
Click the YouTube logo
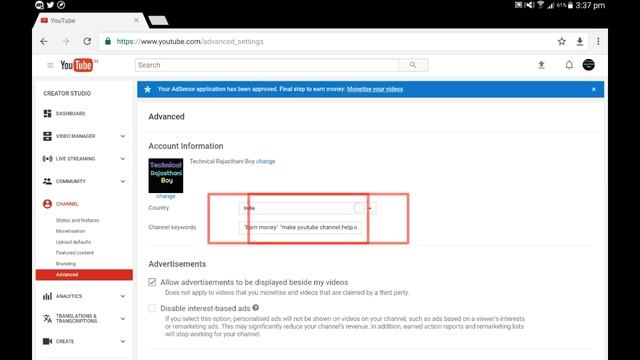77,65
